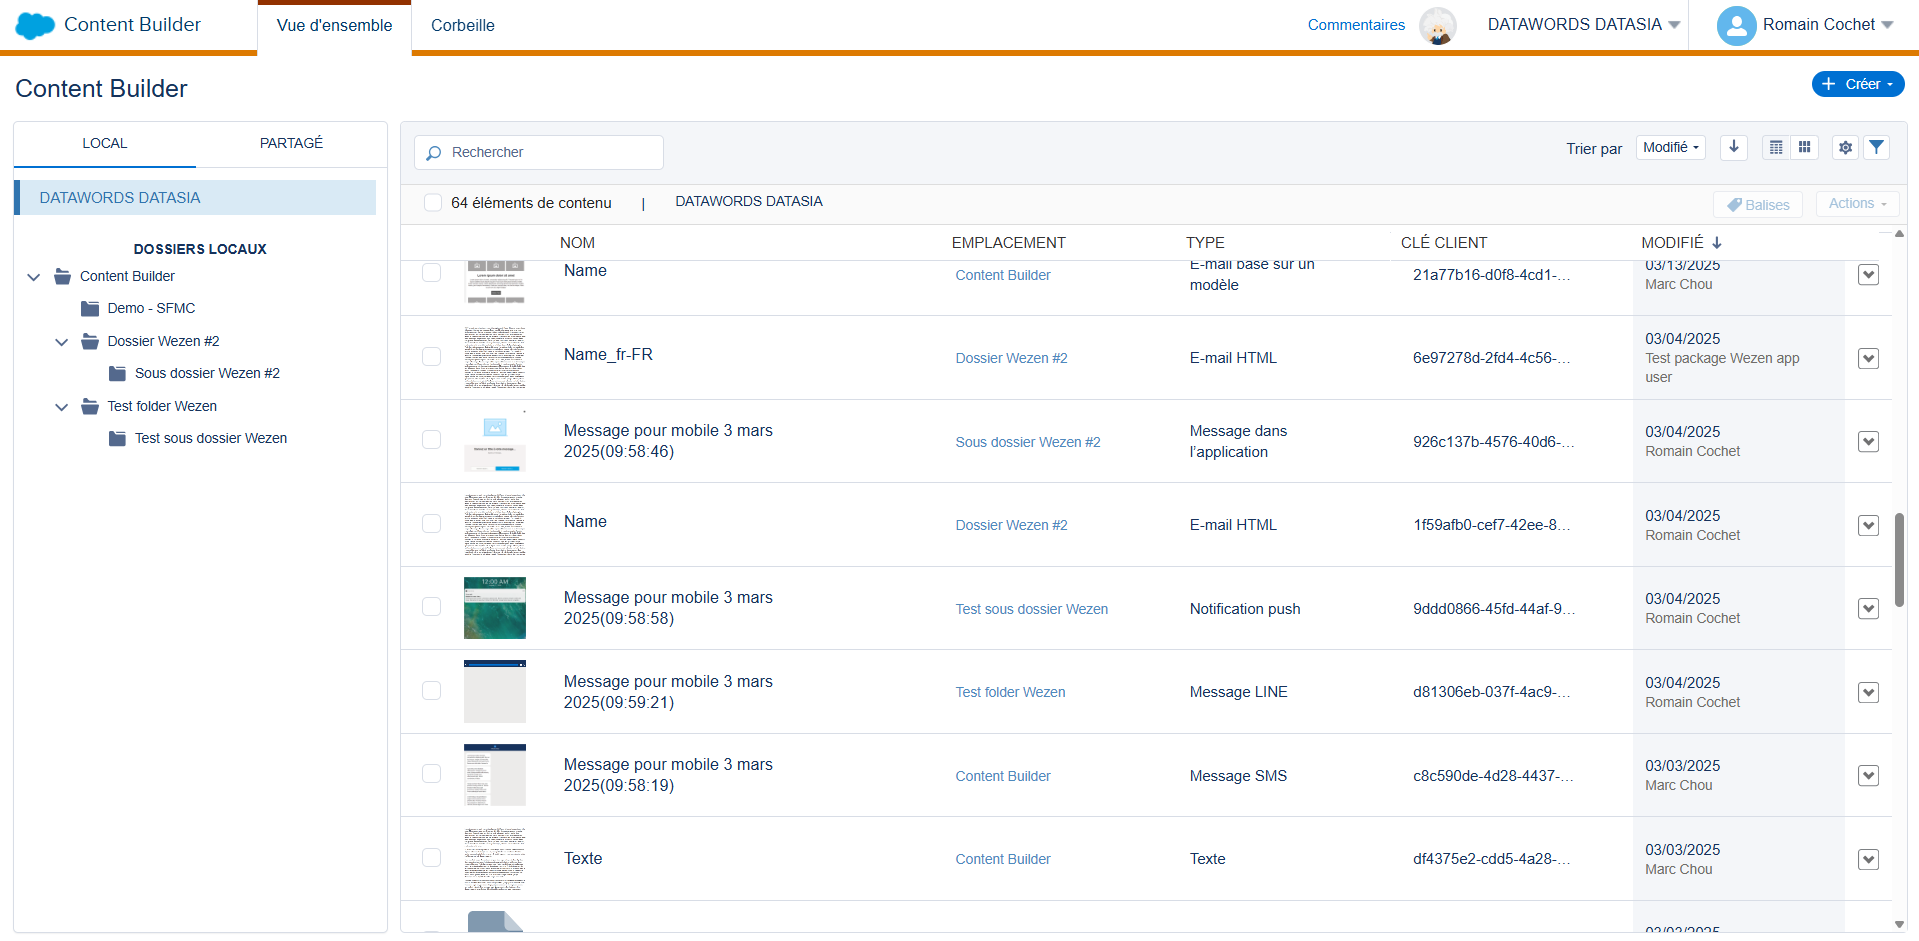Open the Actions dropdown menu
Image resolution: width=1919 pixels, height=941 pixels.
coord(1857,203)
